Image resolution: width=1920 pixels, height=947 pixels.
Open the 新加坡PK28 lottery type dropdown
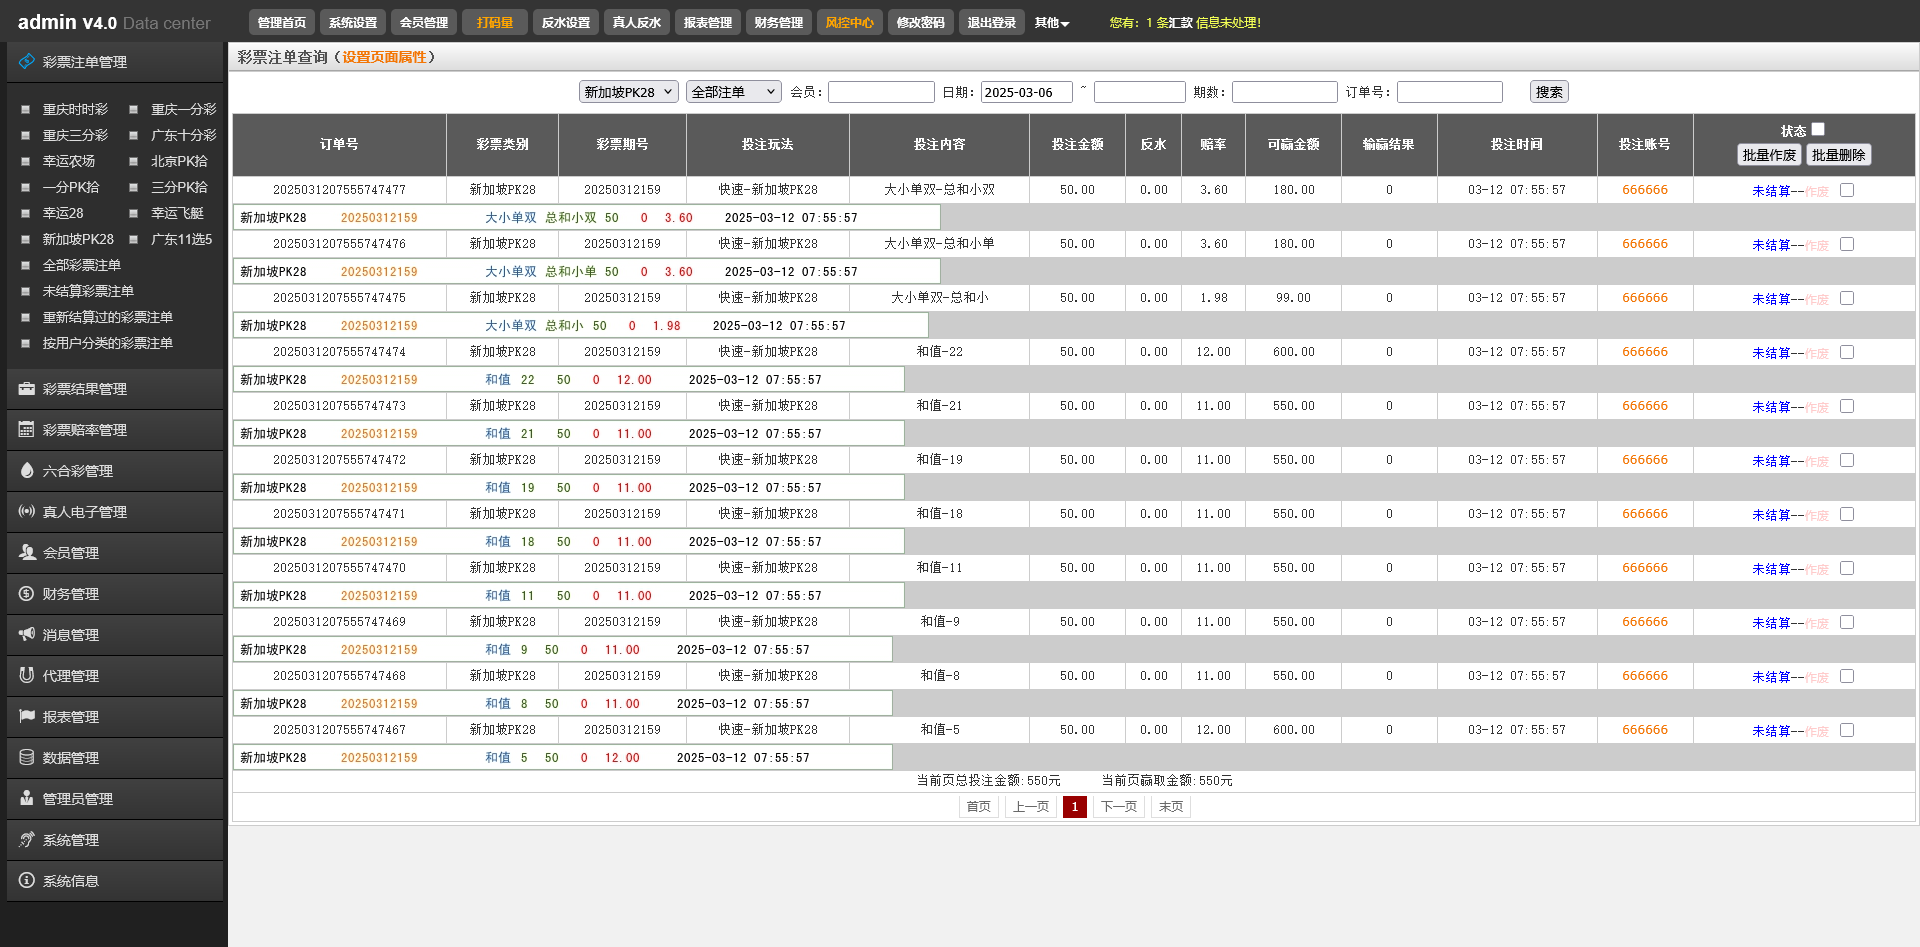point(628,92)
